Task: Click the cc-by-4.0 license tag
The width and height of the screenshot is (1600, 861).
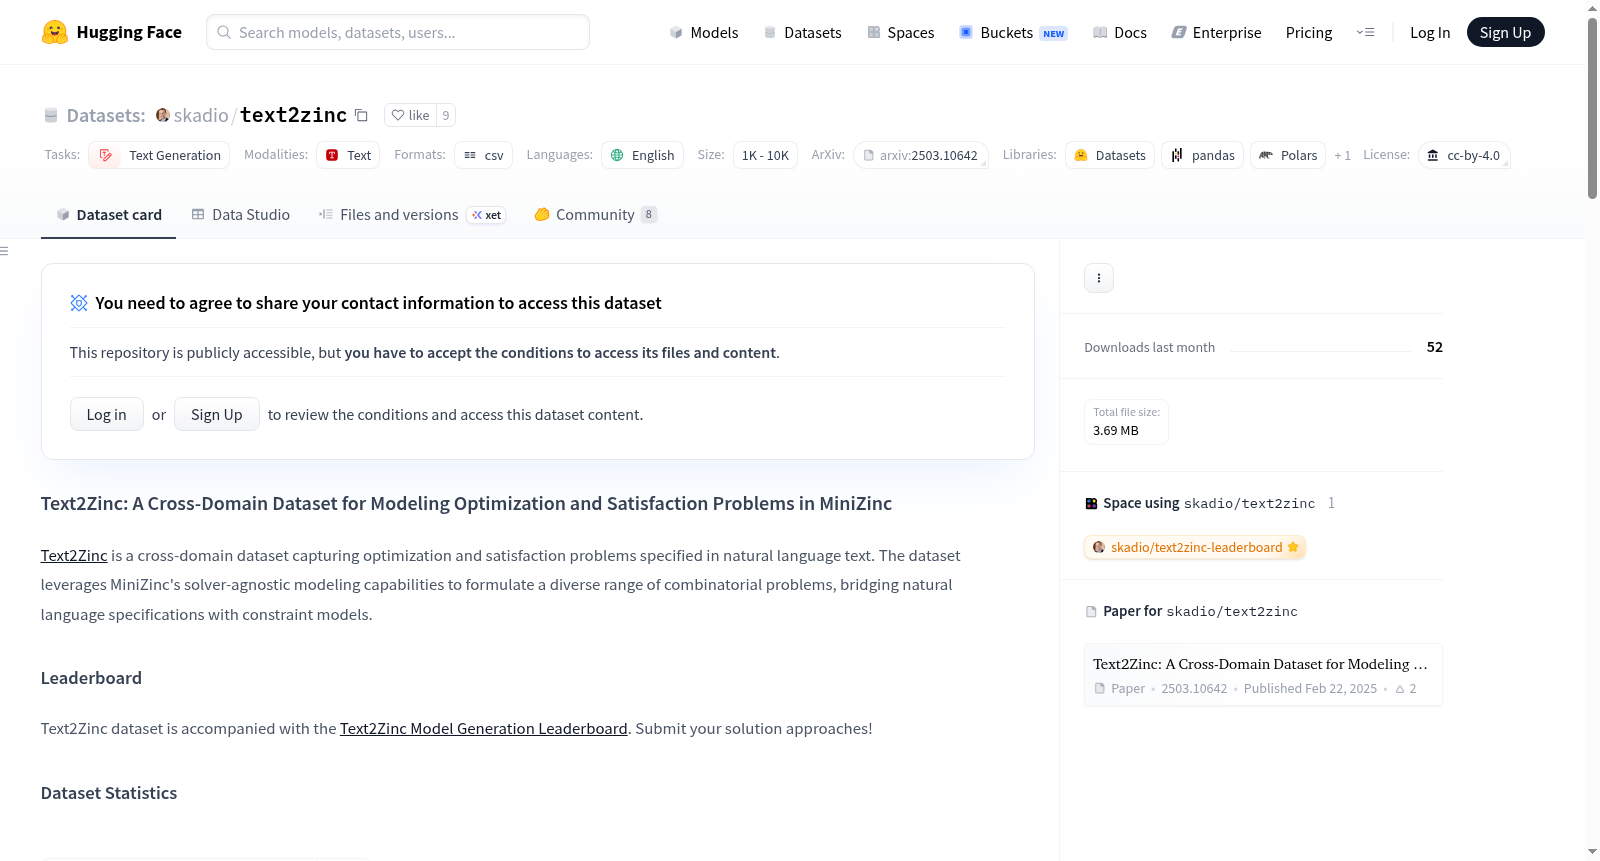Action: pyautogui.click(x=1464, y=155)
